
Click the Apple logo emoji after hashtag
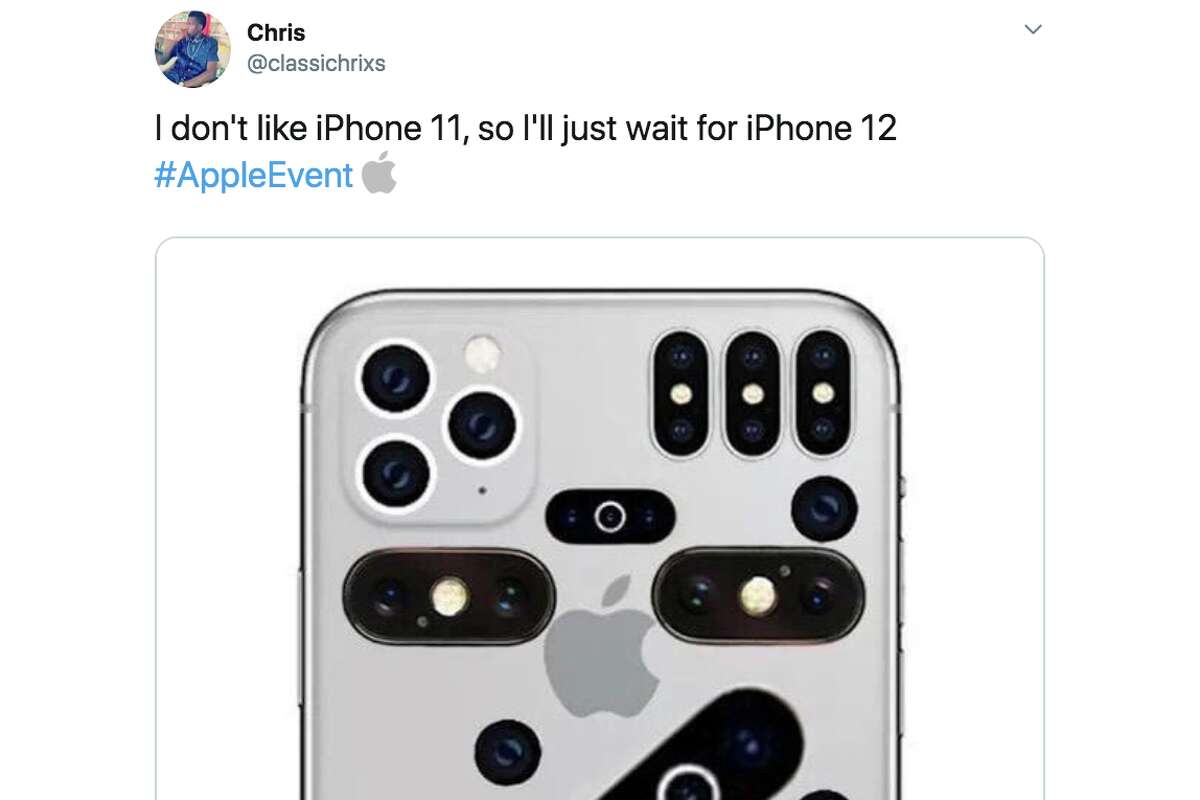[x=379, y=173]
